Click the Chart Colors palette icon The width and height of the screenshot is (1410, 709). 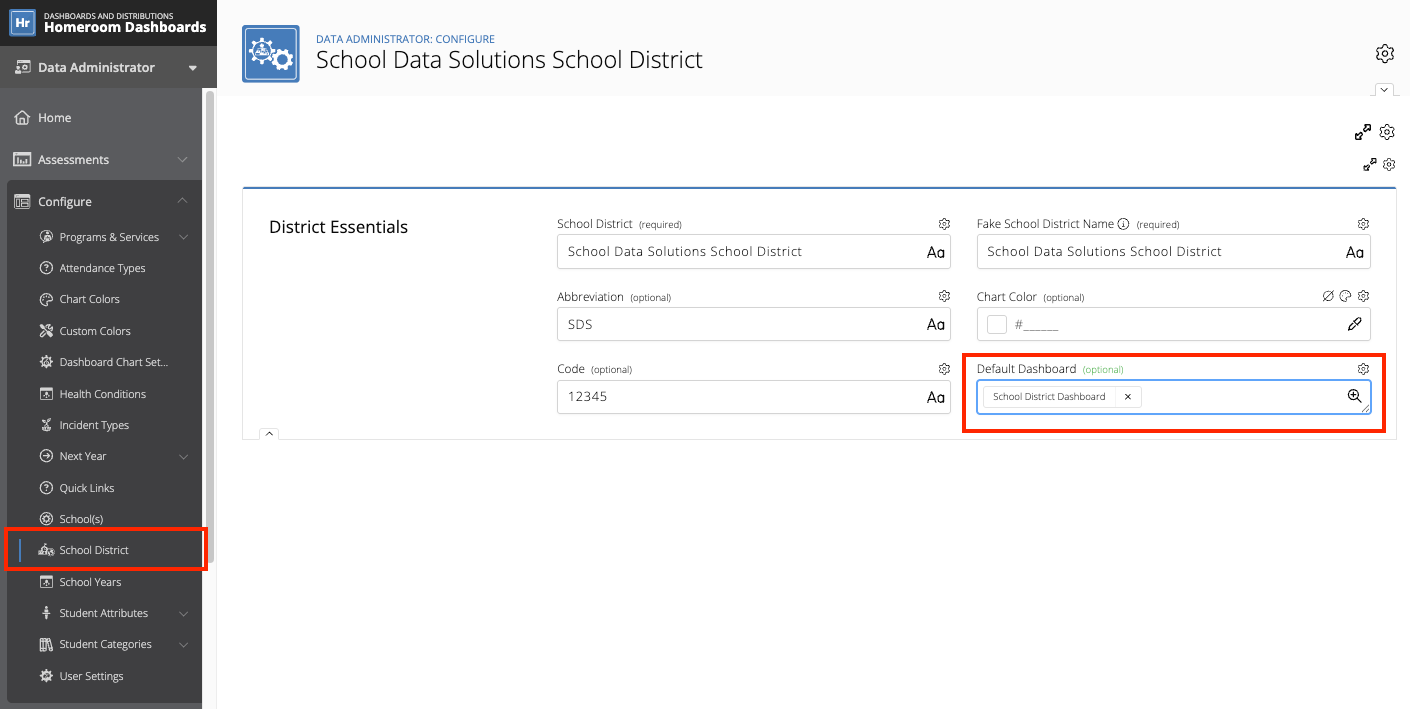tap(46, 299)
